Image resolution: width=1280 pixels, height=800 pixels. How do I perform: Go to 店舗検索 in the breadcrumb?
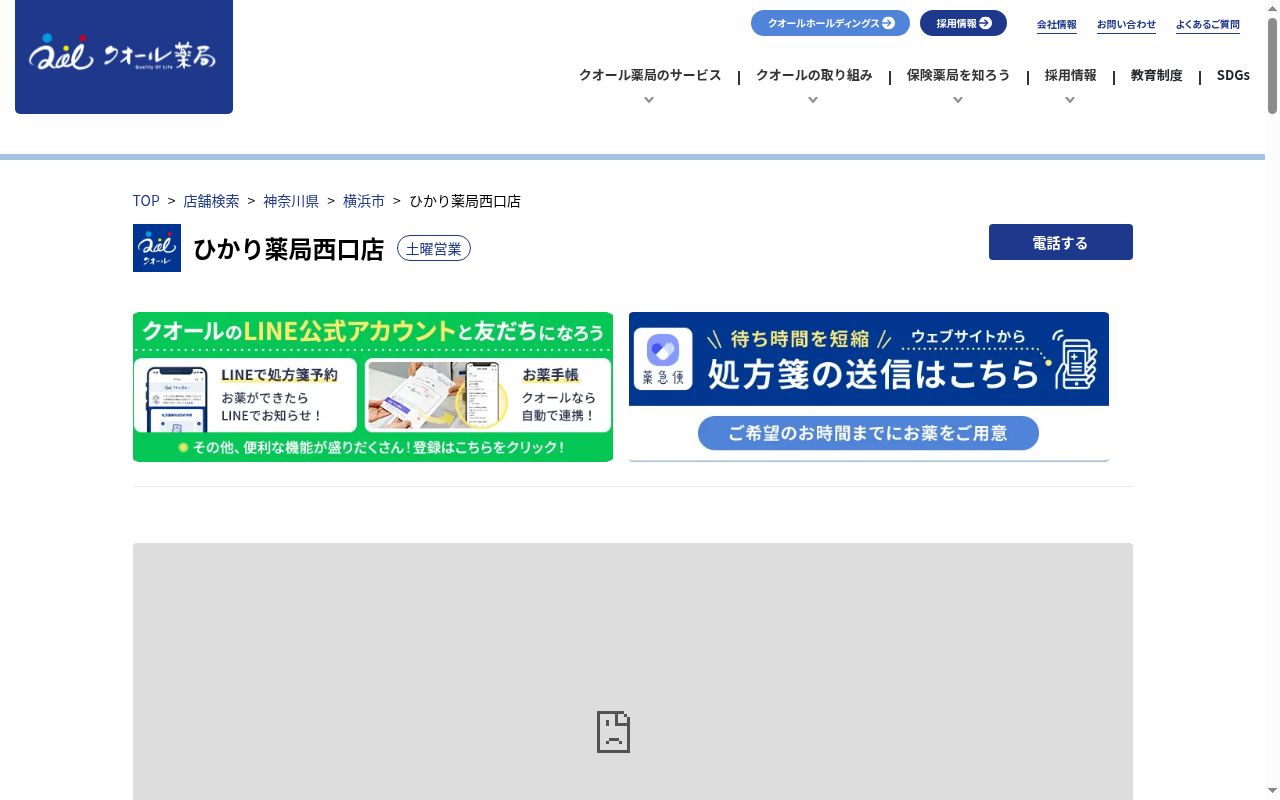[x=211, y=201]
